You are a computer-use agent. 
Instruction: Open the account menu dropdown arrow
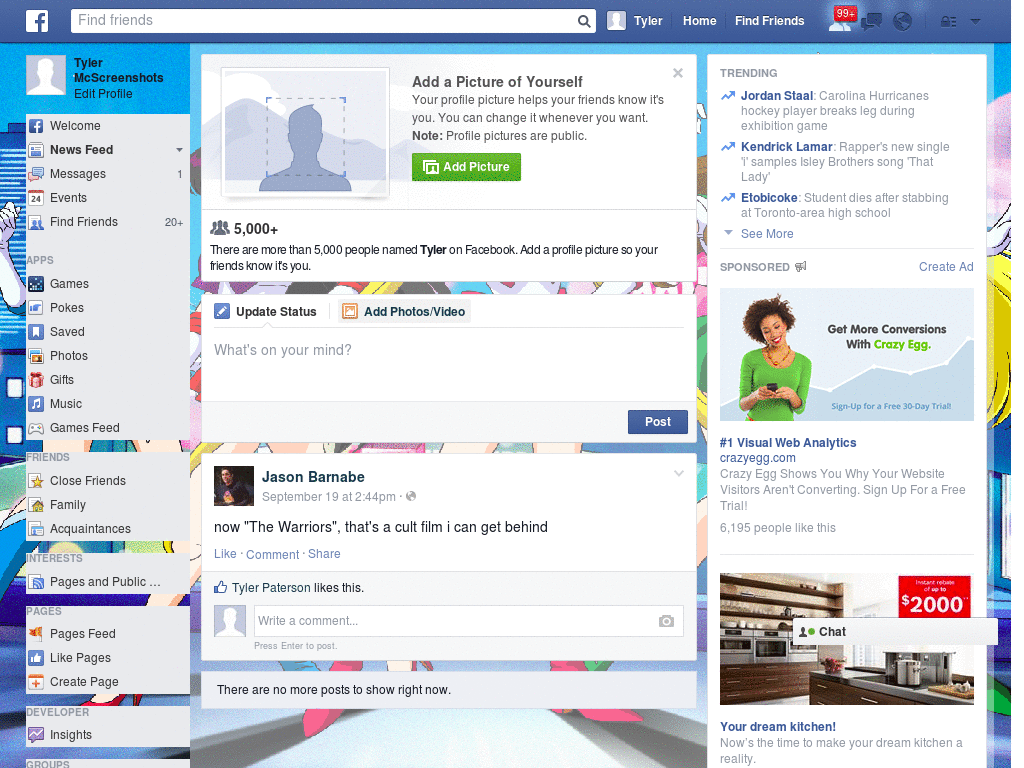click(976, 22)
